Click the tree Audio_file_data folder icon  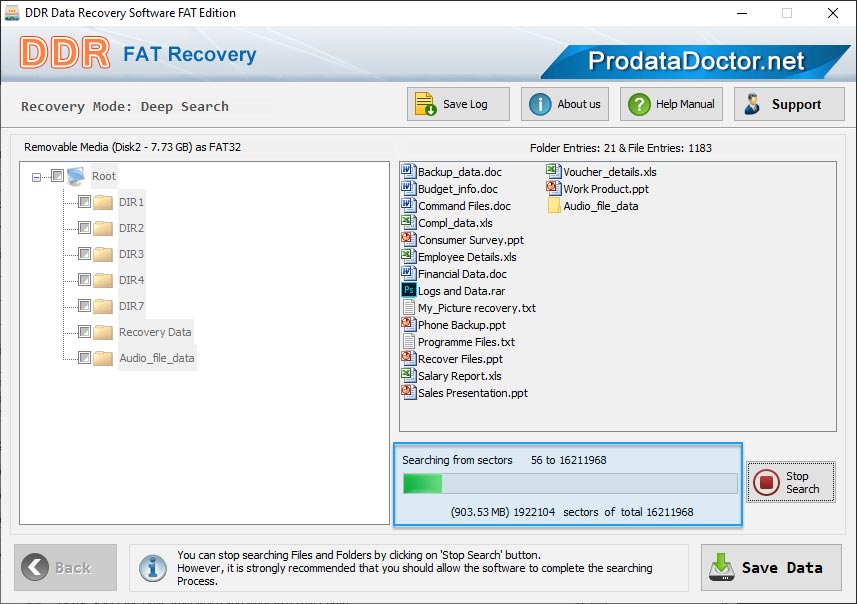tap(103, 359)
